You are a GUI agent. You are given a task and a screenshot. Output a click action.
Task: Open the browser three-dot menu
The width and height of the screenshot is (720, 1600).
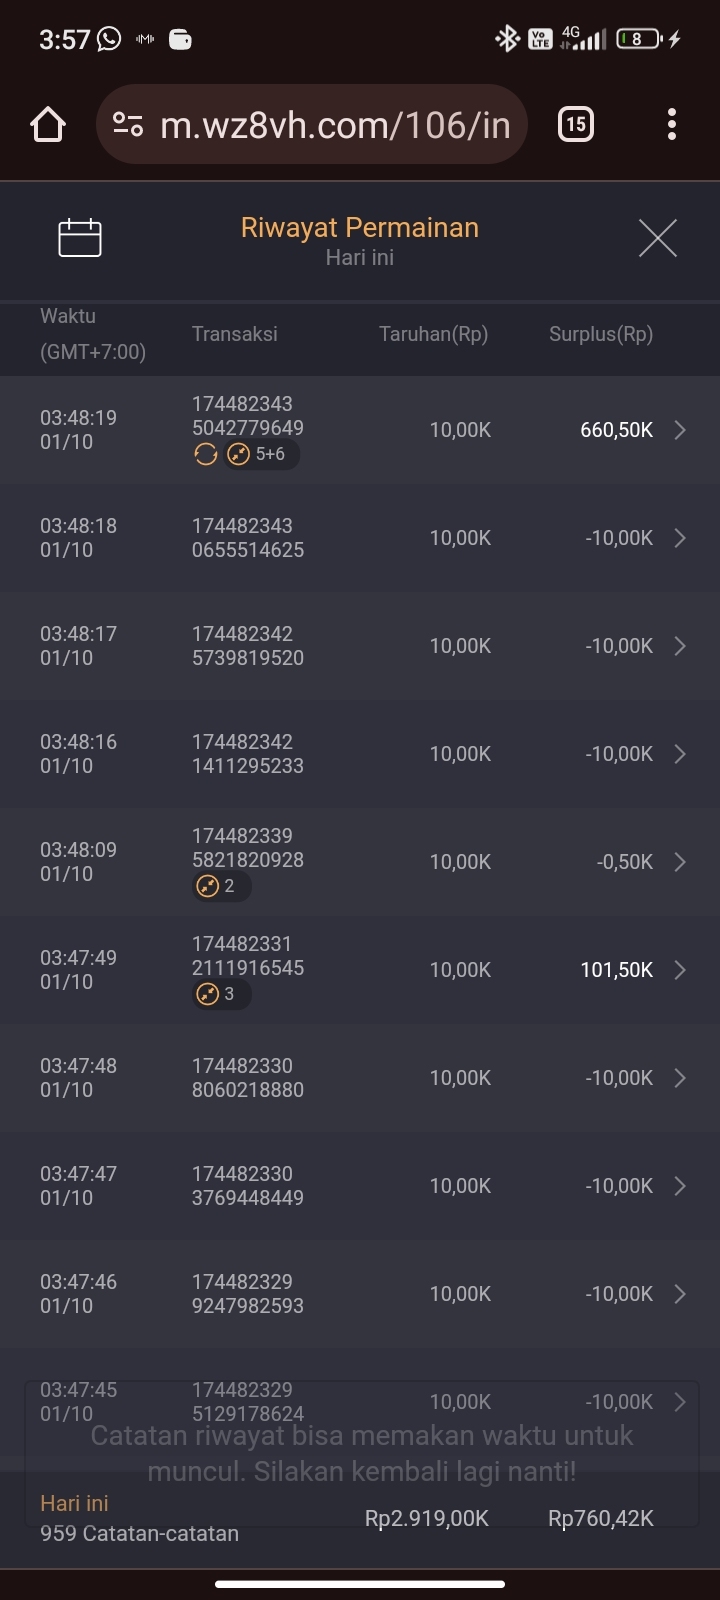pyautogui.click(x=672, y=125)
